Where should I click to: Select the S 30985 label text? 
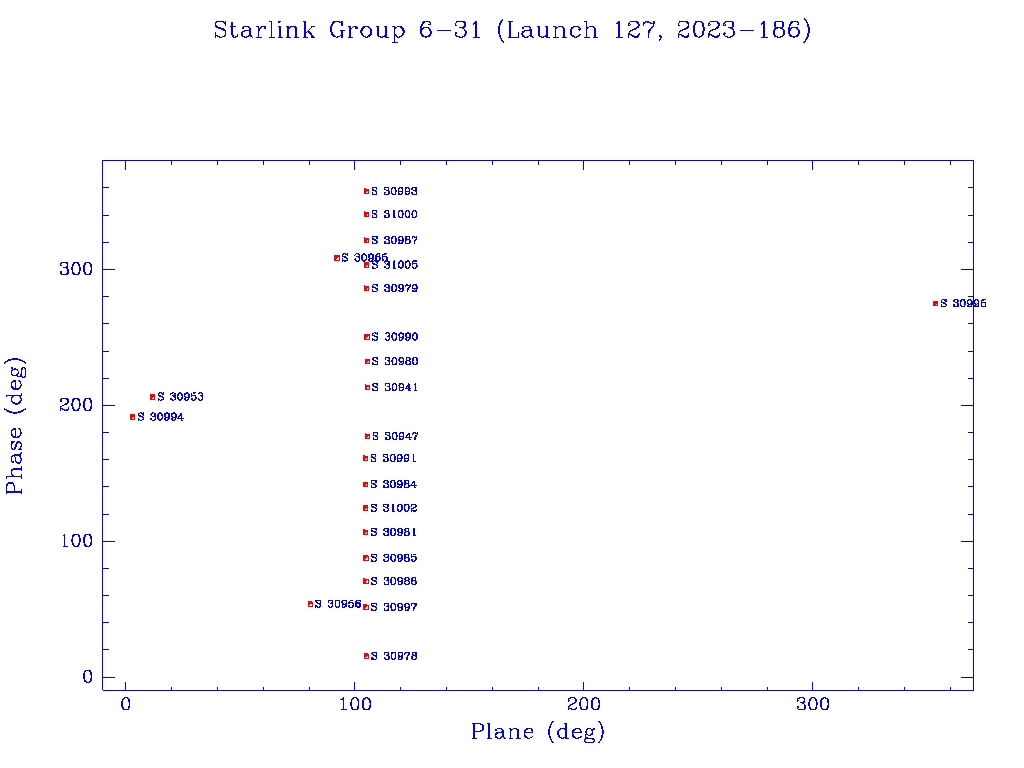pyautogui.click(x=394, y=558)
